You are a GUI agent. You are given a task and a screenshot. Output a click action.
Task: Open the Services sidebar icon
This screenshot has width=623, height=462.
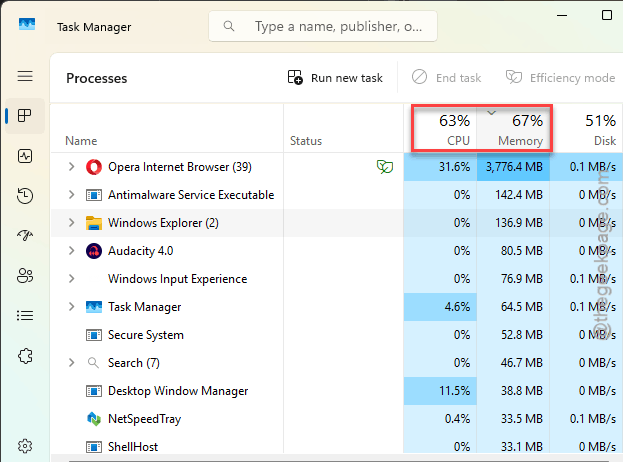point(25,356)
